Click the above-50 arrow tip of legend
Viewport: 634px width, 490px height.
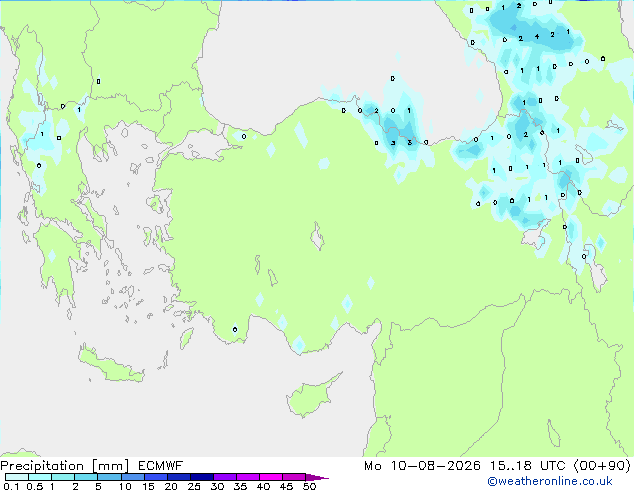[317, 477]
